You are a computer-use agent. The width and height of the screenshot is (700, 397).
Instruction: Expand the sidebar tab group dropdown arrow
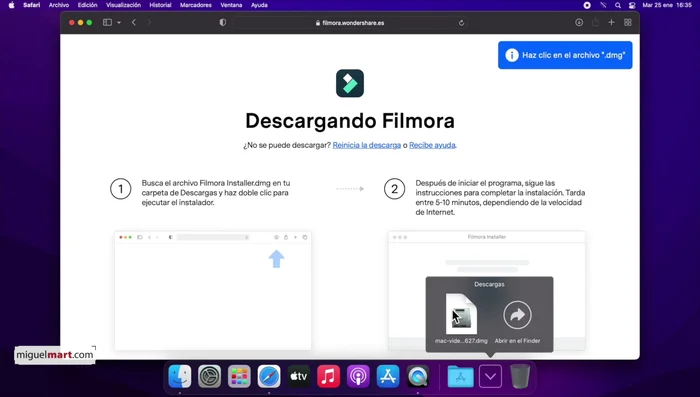[x=119, y=22]
